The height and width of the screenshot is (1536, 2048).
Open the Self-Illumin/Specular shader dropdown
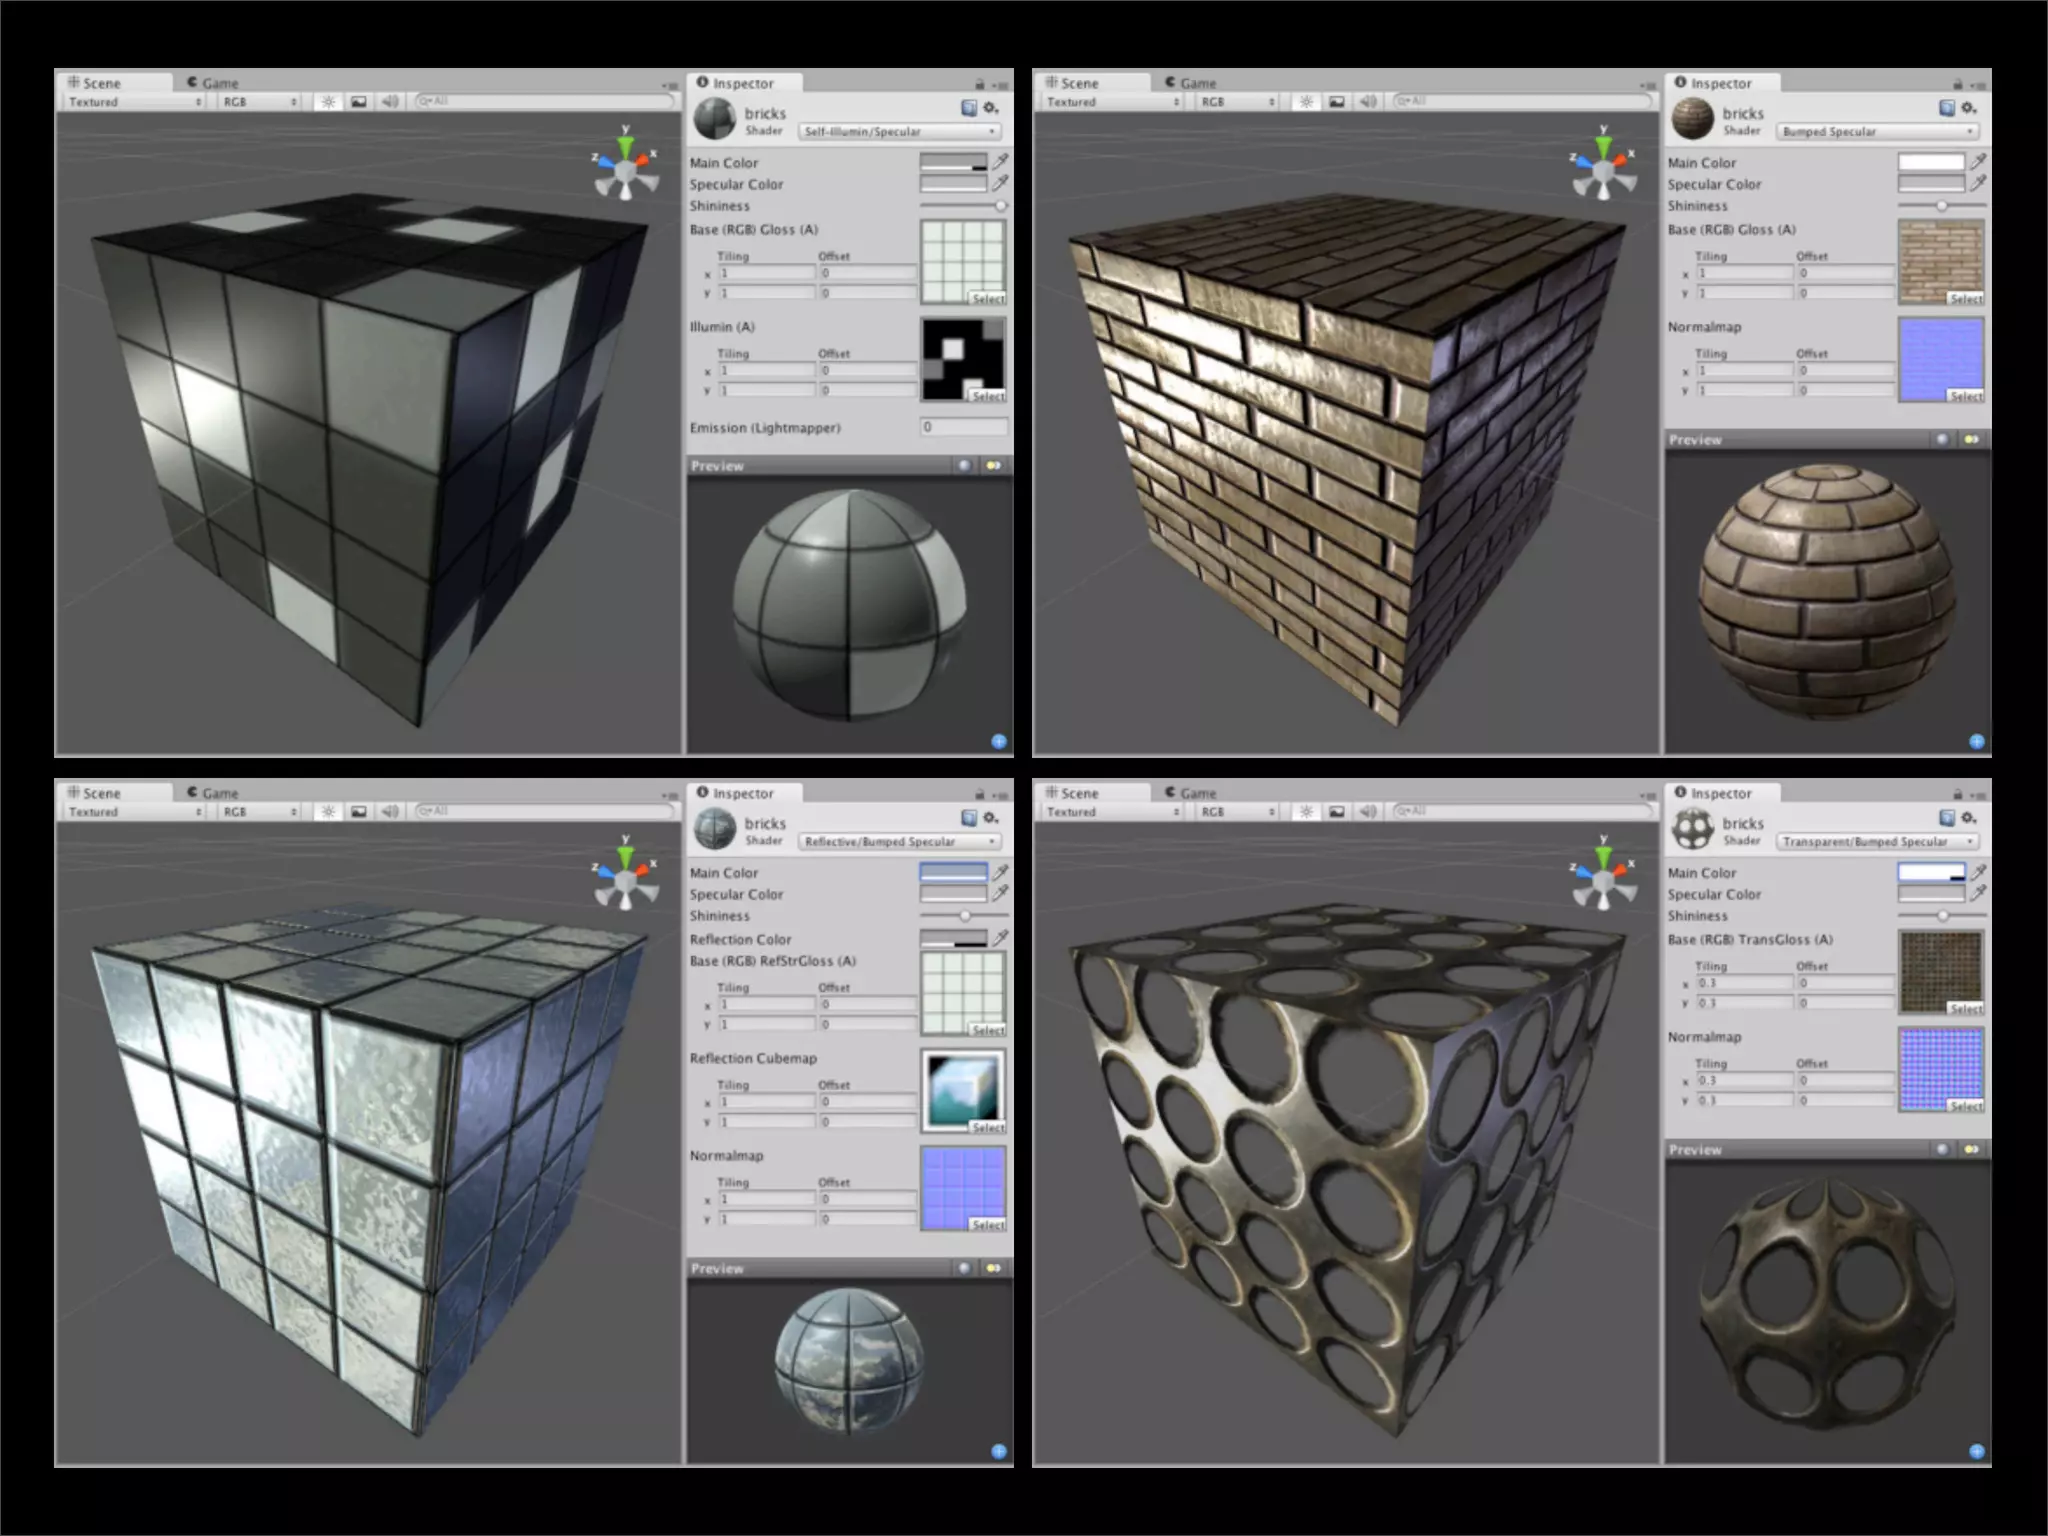(899, 132)
